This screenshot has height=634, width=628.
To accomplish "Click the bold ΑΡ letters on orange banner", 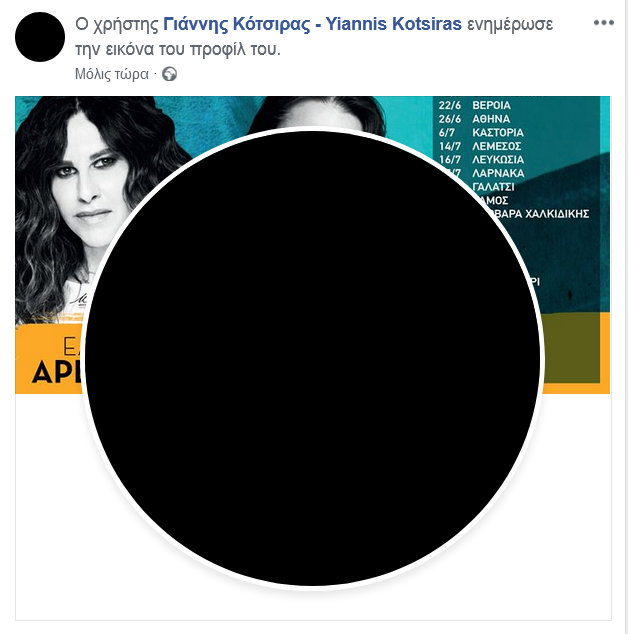I will (x=56, y=372).
